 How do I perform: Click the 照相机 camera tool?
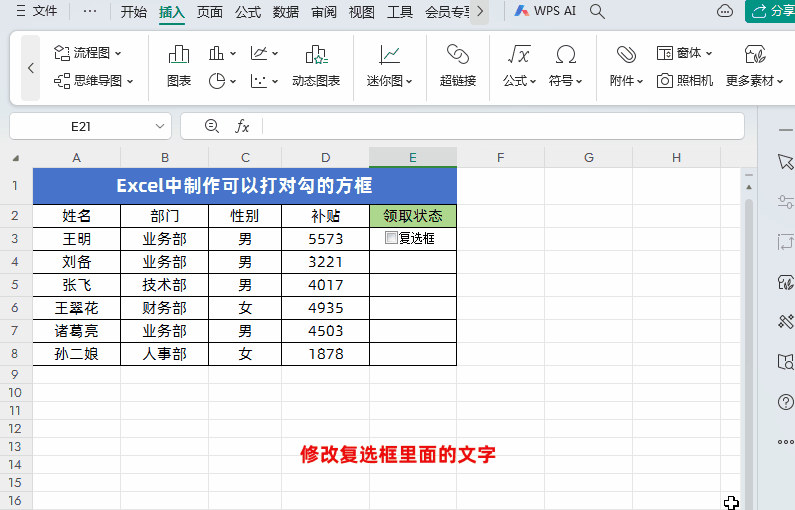tap(684, 81)
